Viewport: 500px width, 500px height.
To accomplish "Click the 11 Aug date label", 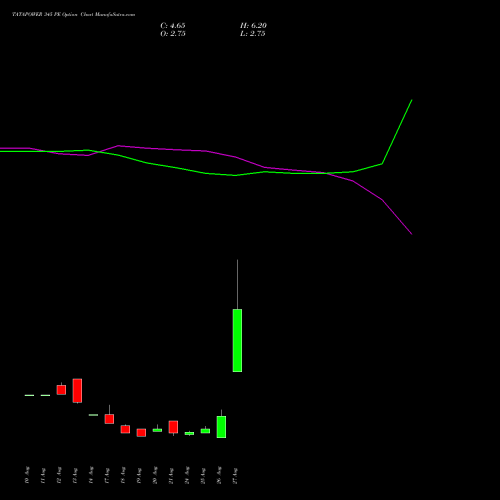I will (x=43, y=476).
